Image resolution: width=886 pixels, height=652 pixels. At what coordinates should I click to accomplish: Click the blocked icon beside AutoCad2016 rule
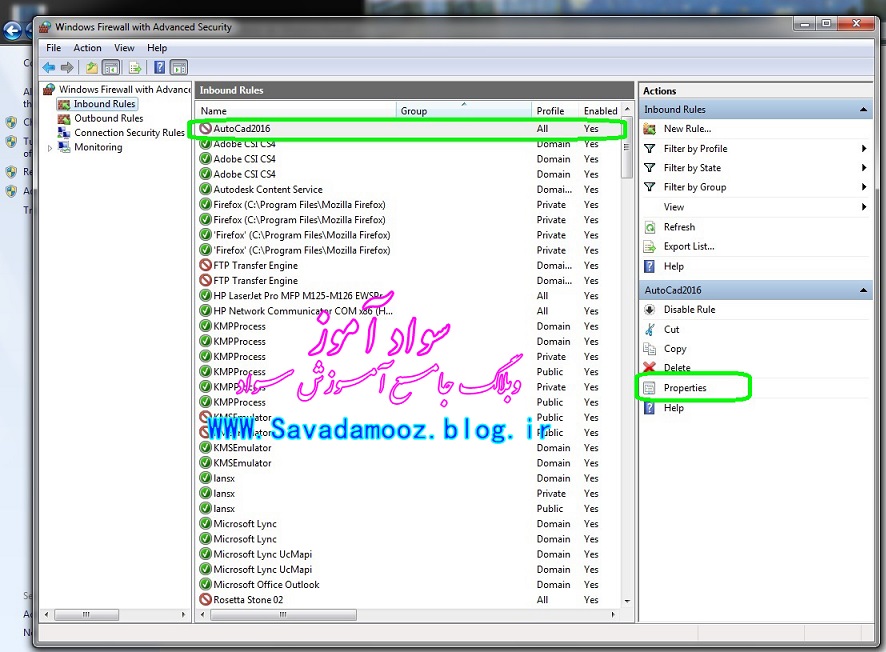pos(206,129)
